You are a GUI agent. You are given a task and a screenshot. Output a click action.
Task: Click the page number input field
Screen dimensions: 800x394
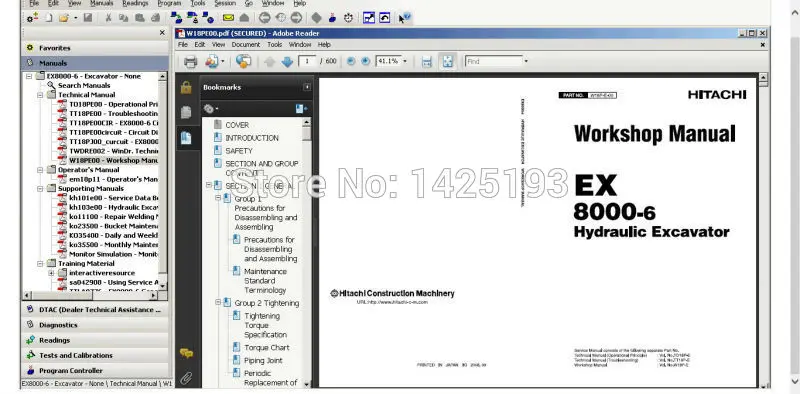coord(308,61)
